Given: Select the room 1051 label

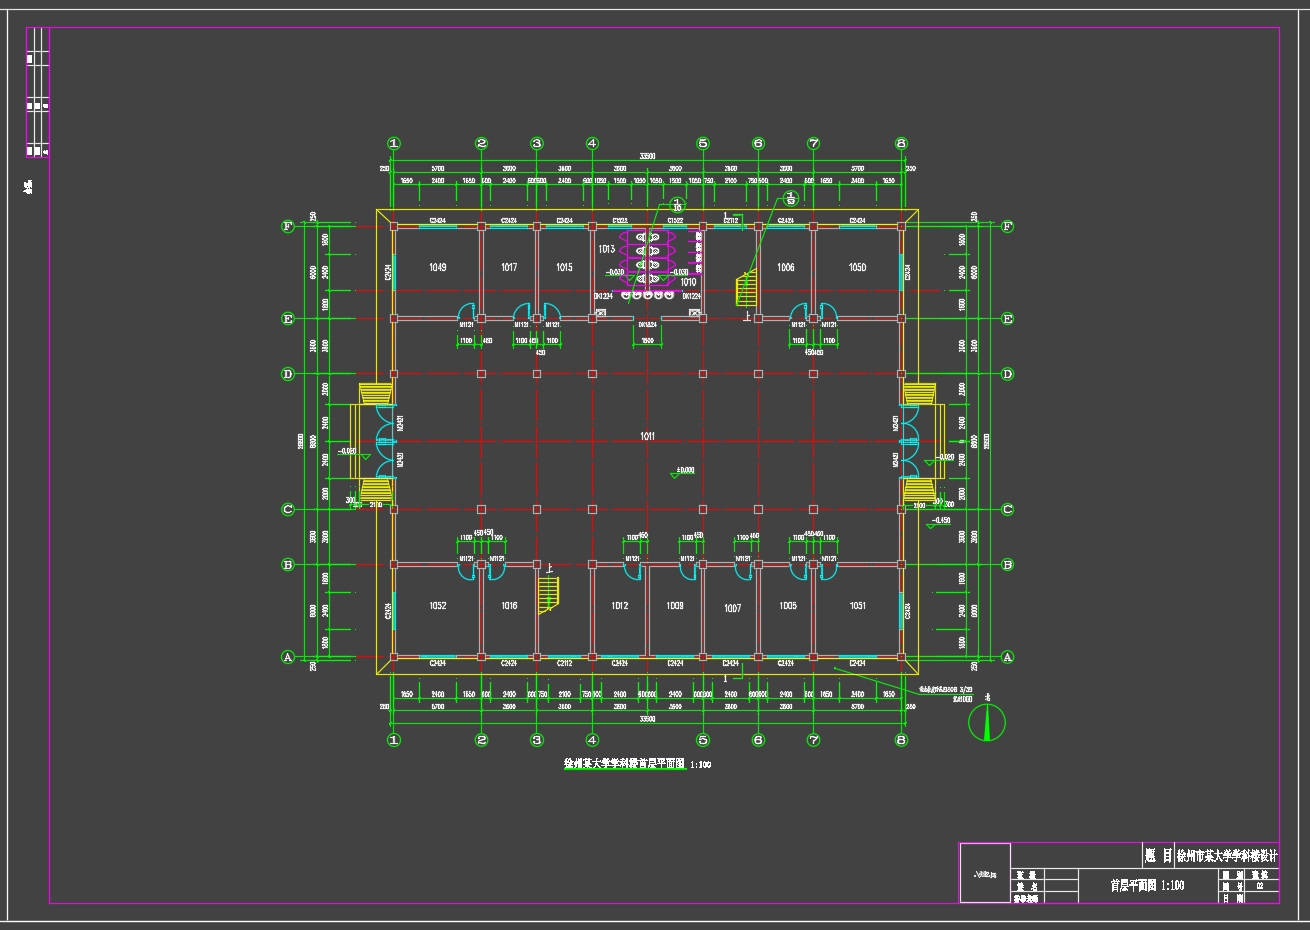Looking at the screenshot, I should point(857,606).
